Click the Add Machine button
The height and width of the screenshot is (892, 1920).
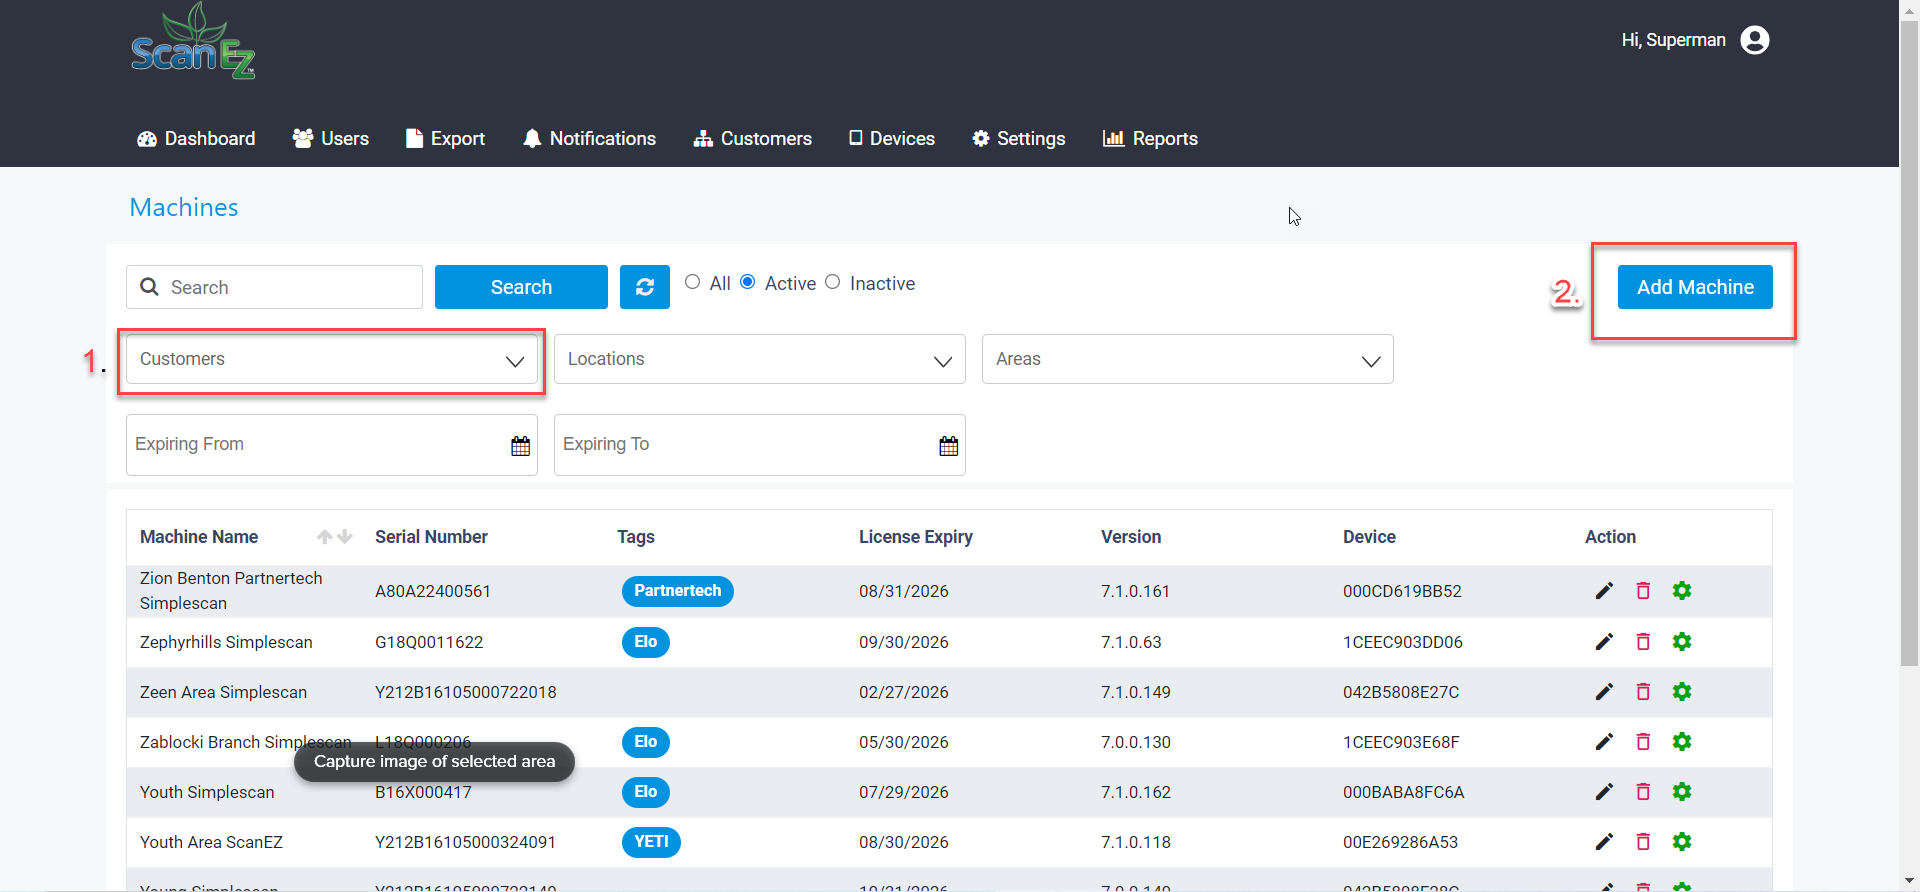coord(1695,287)
